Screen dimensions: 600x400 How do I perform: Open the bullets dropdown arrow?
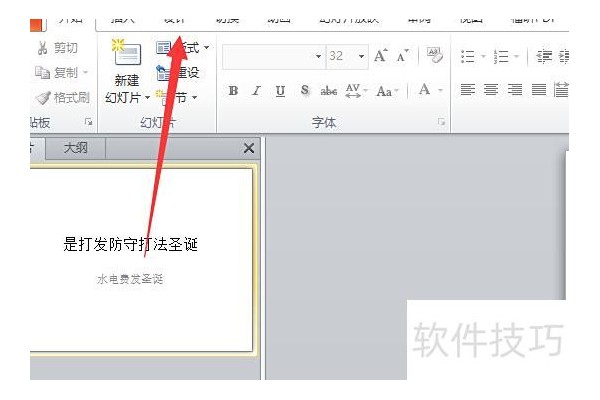pyautogui.click(x=483, y=56)
